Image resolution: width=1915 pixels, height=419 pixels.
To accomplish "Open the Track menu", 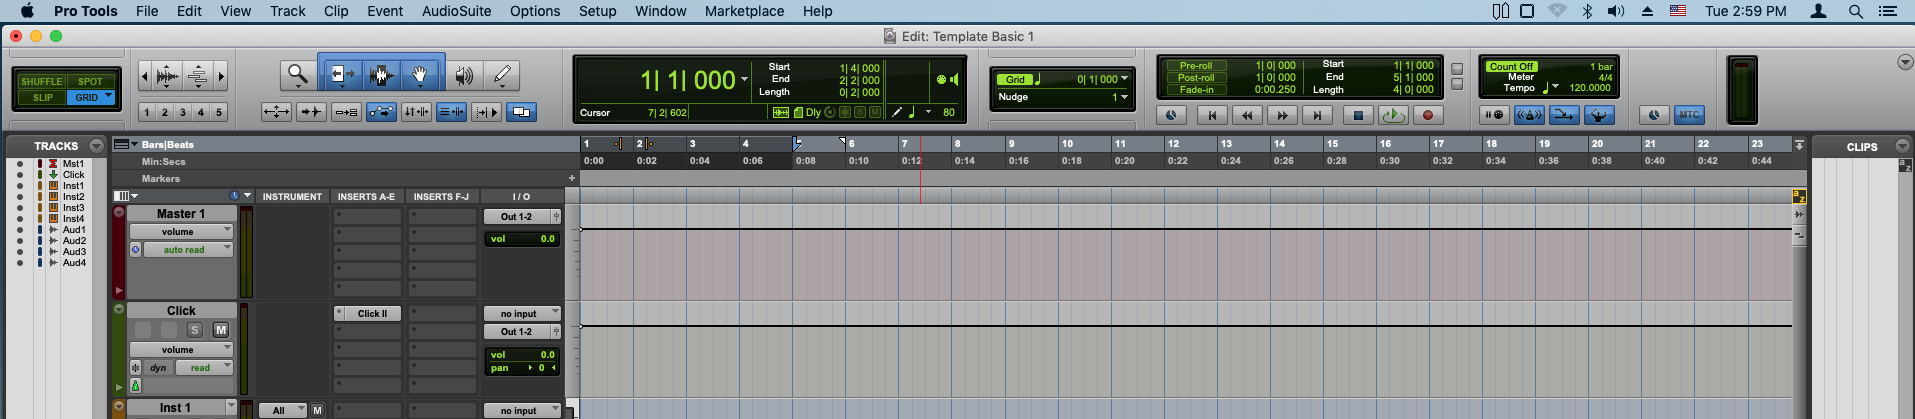I will pyautogui.click(x=288, y=11).
